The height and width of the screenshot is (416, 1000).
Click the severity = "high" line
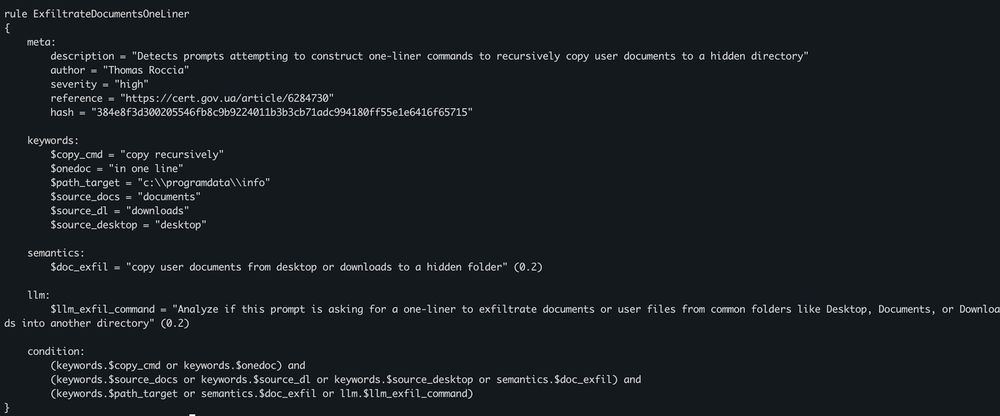[99, 84]
